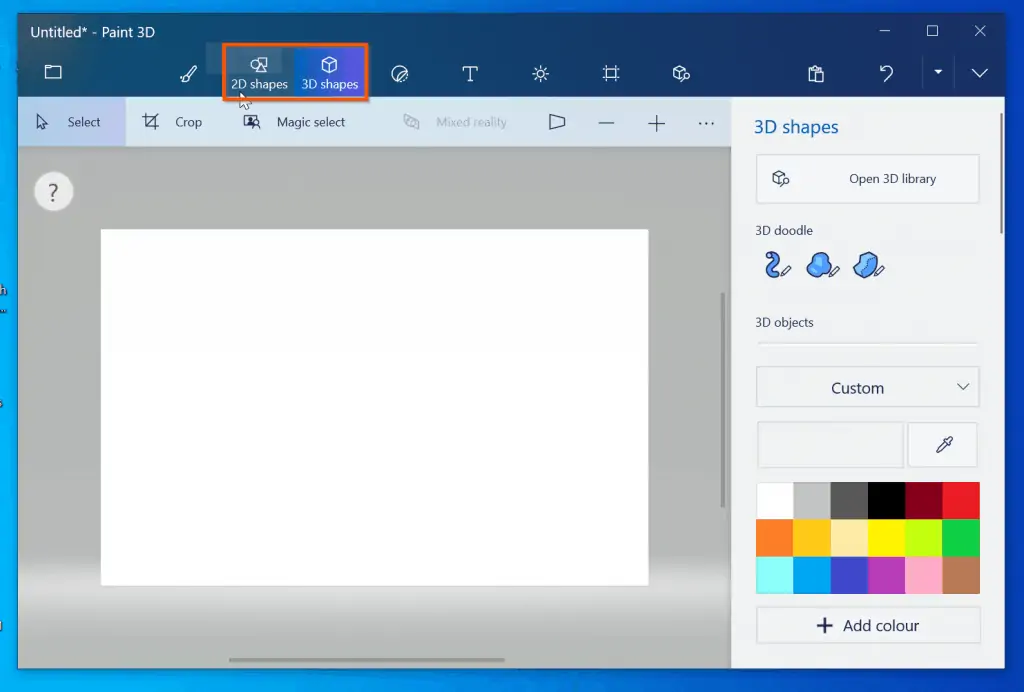Open the Menu with the folder icon
Screen dimensions: 1024x692
pyautogui.click(x=52, y=72)
